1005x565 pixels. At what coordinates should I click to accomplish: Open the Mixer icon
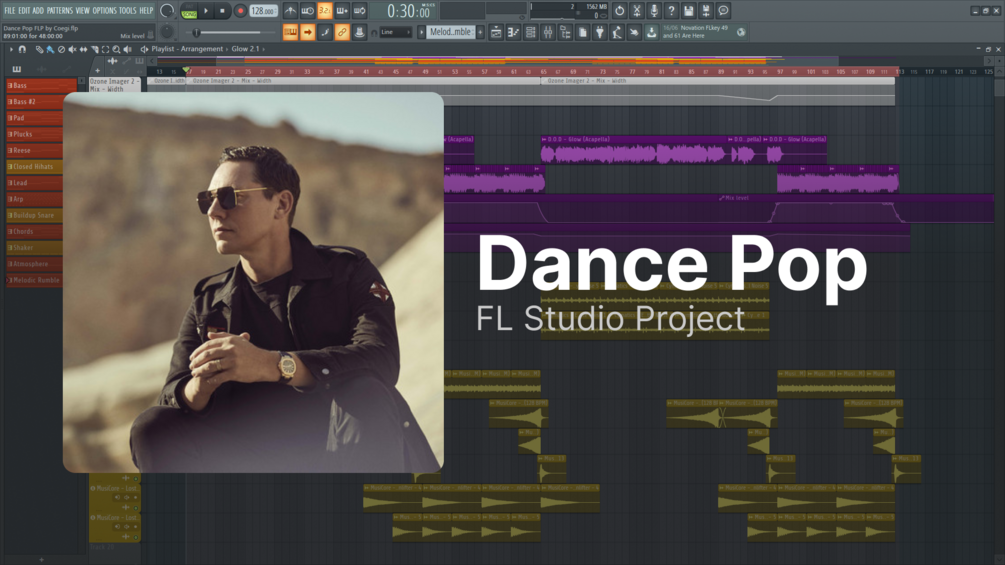pos(548,32)
